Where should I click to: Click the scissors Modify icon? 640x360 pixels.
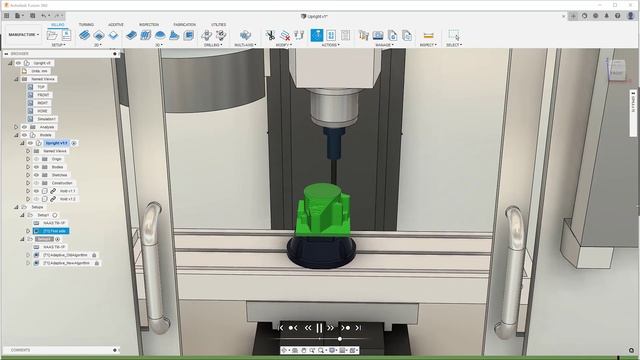pyautogui.click(x=270, y=35)
